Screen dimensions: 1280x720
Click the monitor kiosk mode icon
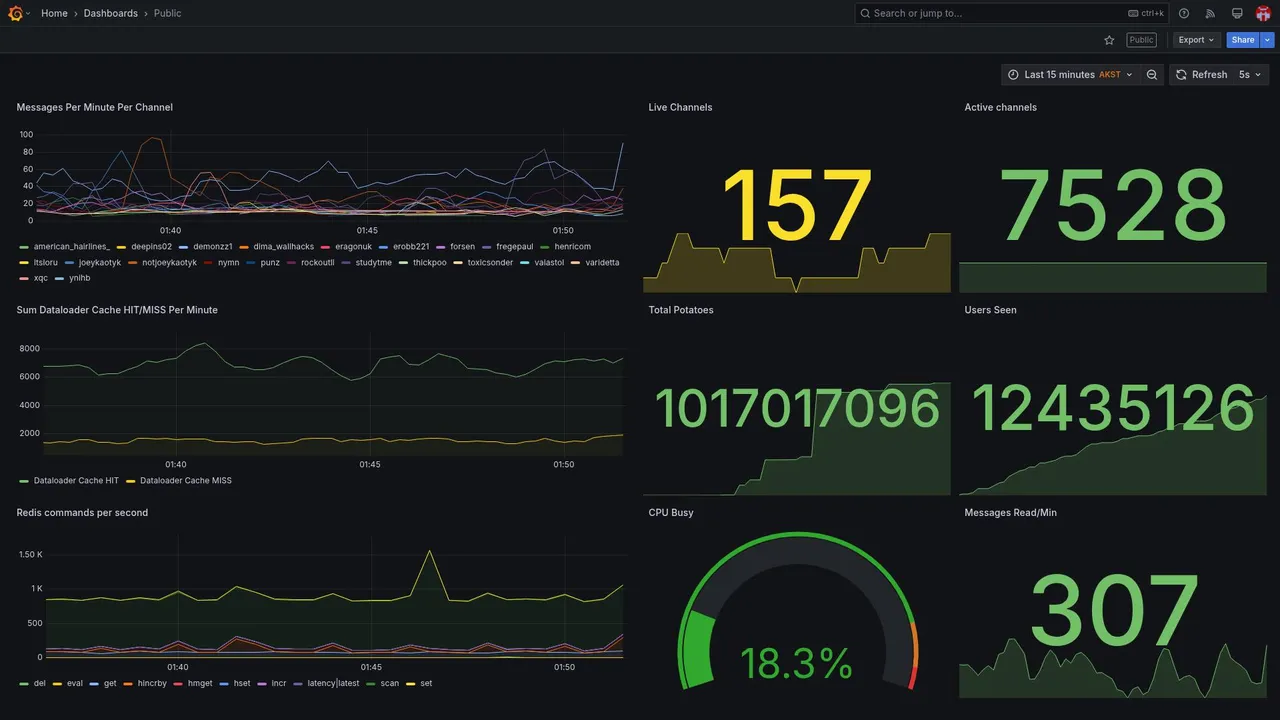(1237, 13)
